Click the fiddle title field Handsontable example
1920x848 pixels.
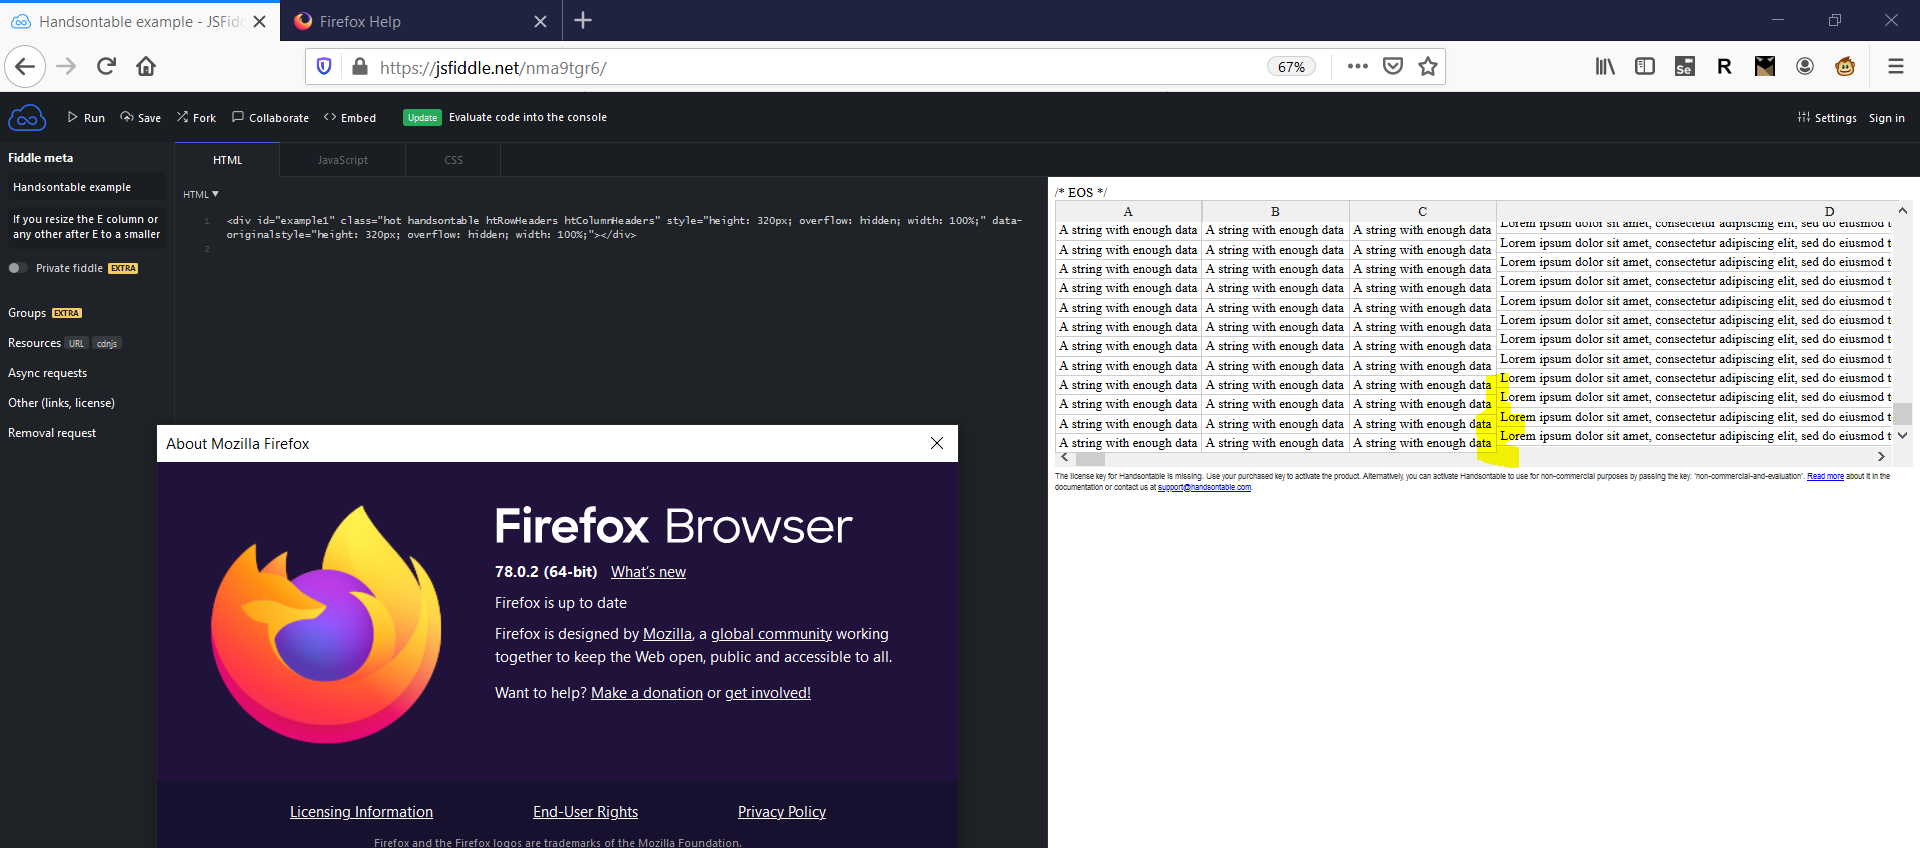point(87,187)
